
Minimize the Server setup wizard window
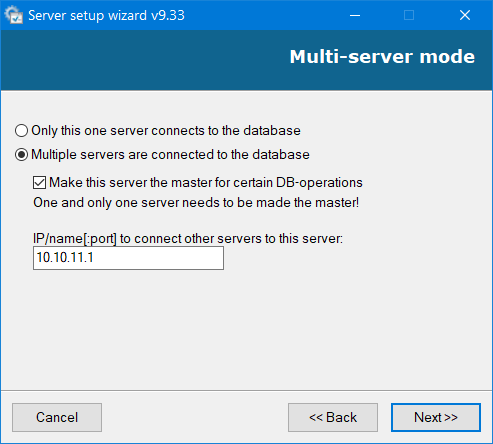pyautogui.click(x=355, y=15)
